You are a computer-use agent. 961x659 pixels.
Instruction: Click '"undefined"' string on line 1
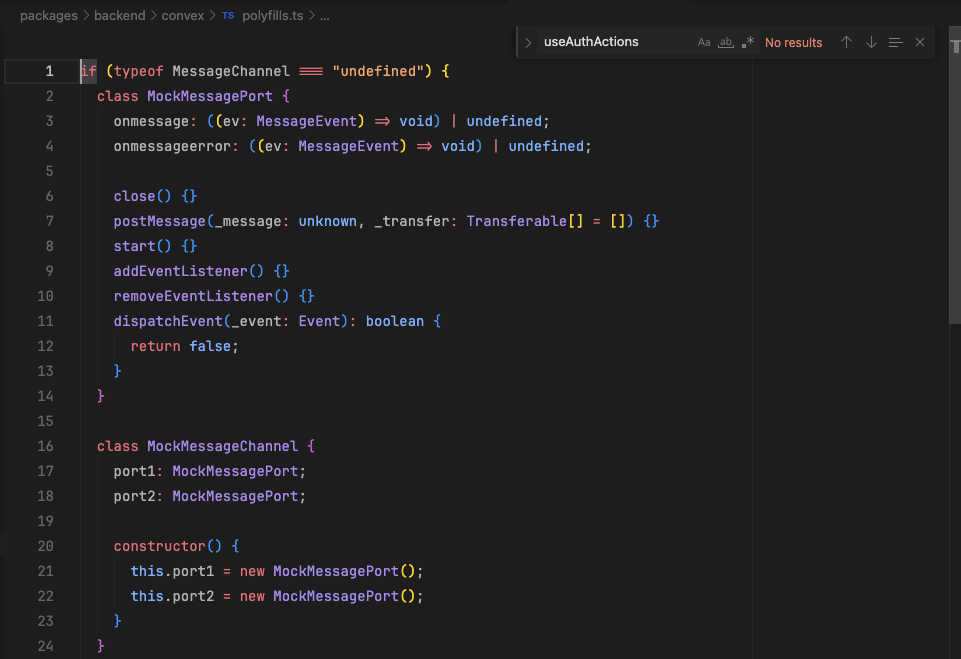tap(378, 71)
